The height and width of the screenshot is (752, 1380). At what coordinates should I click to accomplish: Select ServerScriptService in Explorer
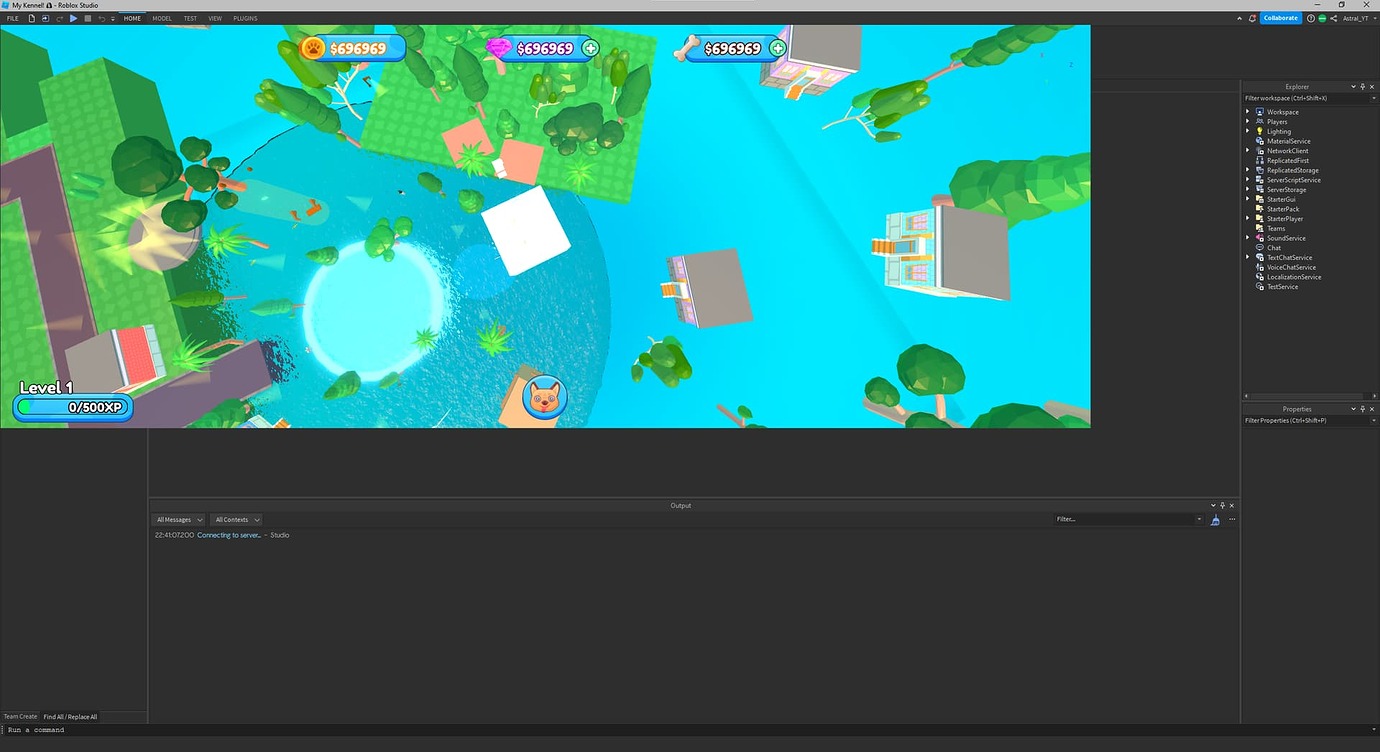[x=1294, y=180]
